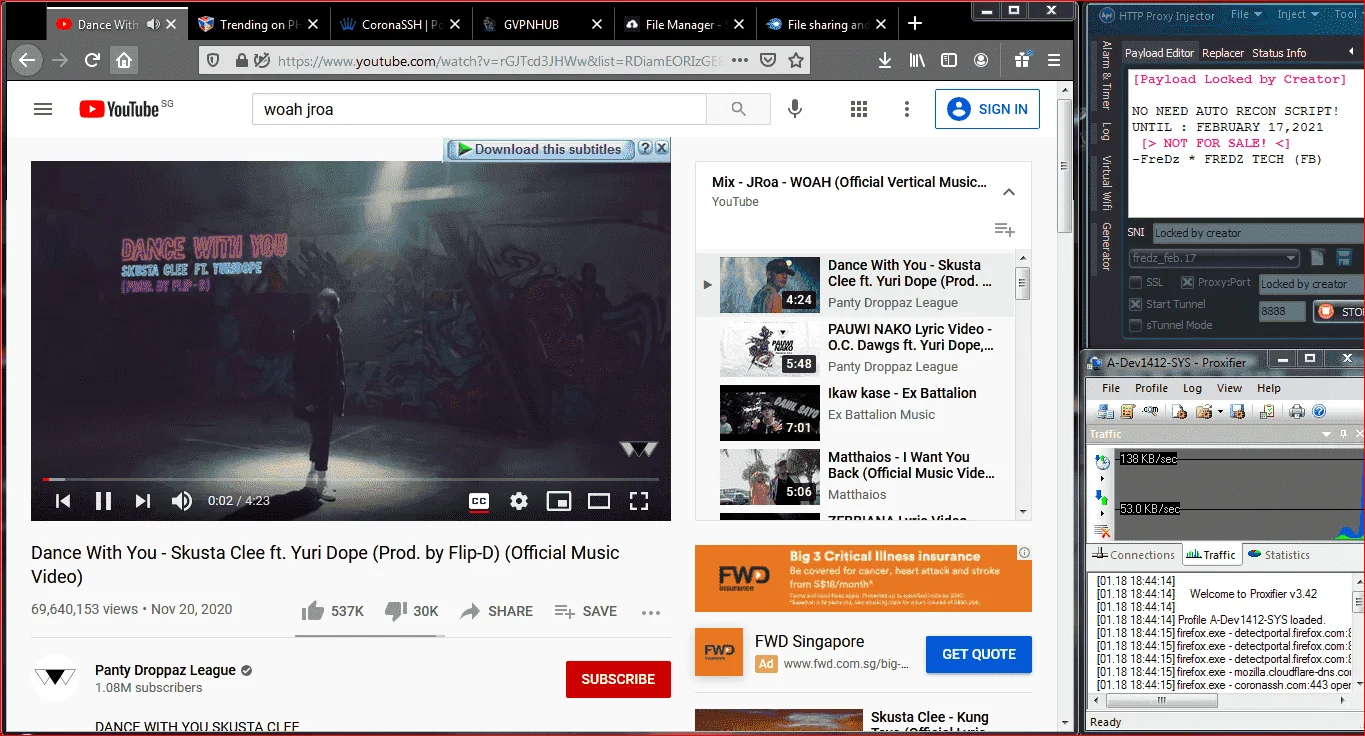
Task: Toggle Firefox sidebar view
Action: (949, 60)
